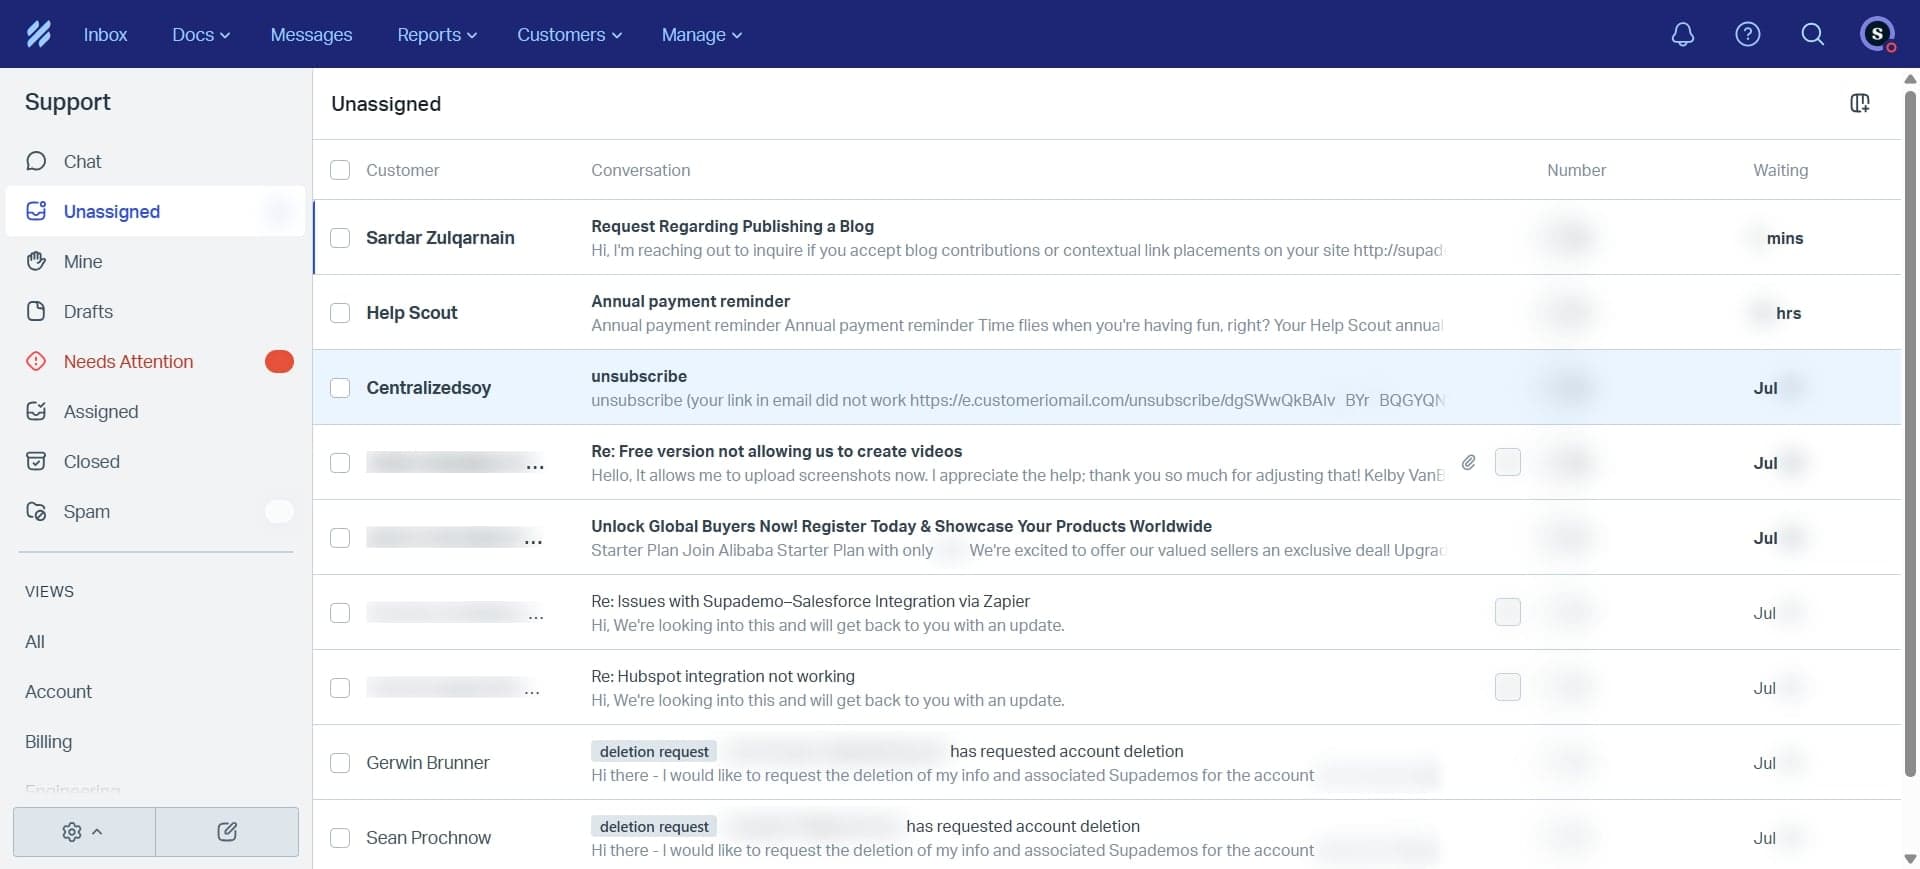Expand the Manage menu
The width and height of the screenshot is (1920, 869).
(x=701, y=35)
